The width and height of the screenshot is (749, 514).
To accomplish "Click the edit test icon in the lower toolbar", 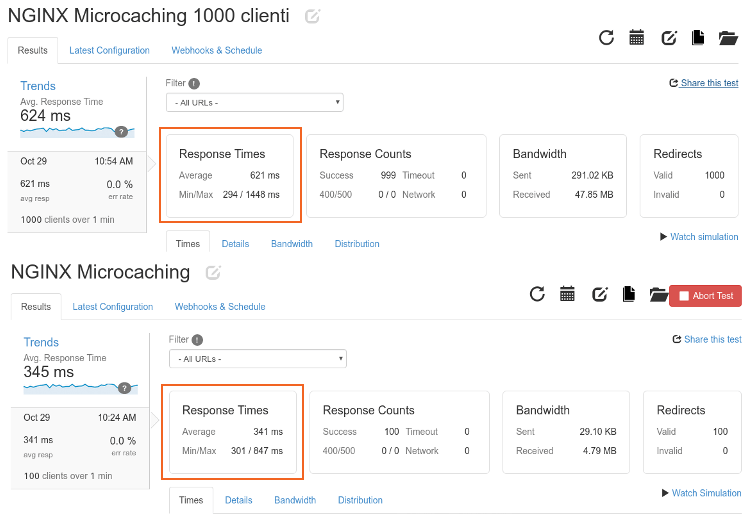I will (x=599, y=294).
